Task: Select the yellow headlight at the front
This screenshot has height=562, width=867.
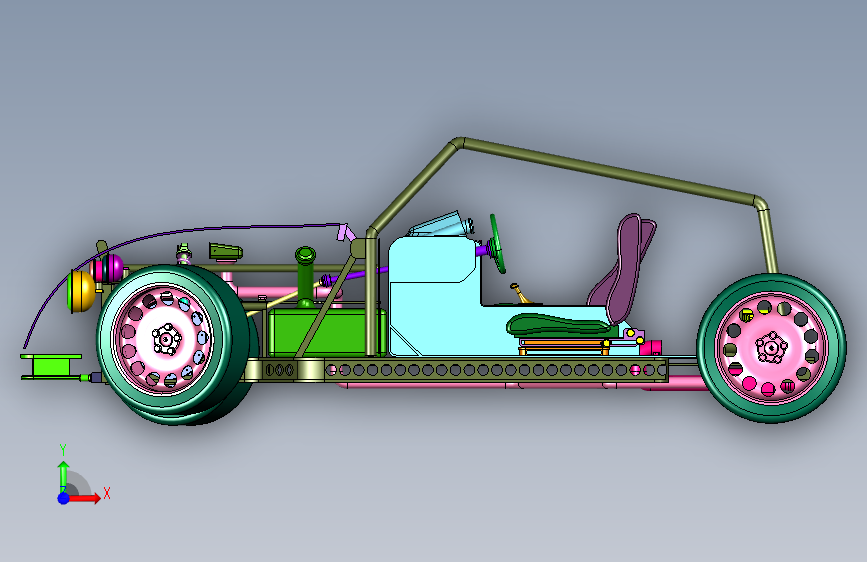Action: point(82,291)
